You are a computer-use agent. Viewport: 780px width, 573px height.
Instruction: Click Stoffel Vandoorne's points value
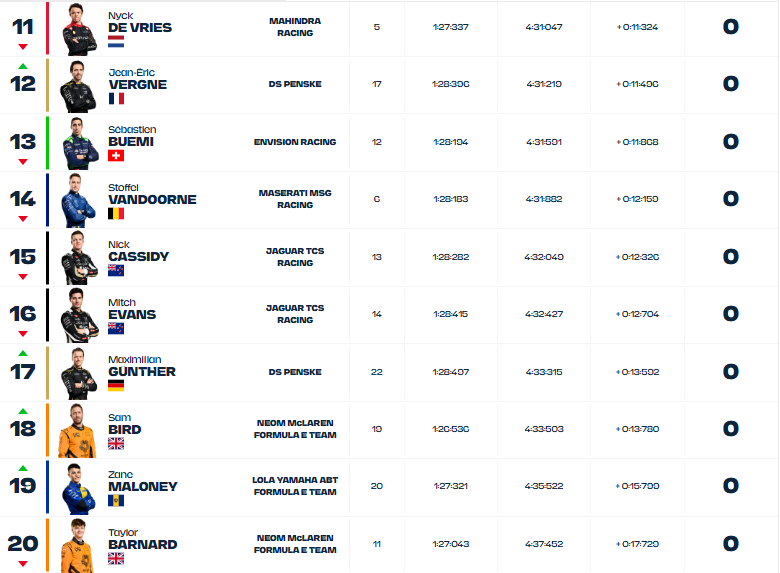pyautogui.click(x=730, y=199)
